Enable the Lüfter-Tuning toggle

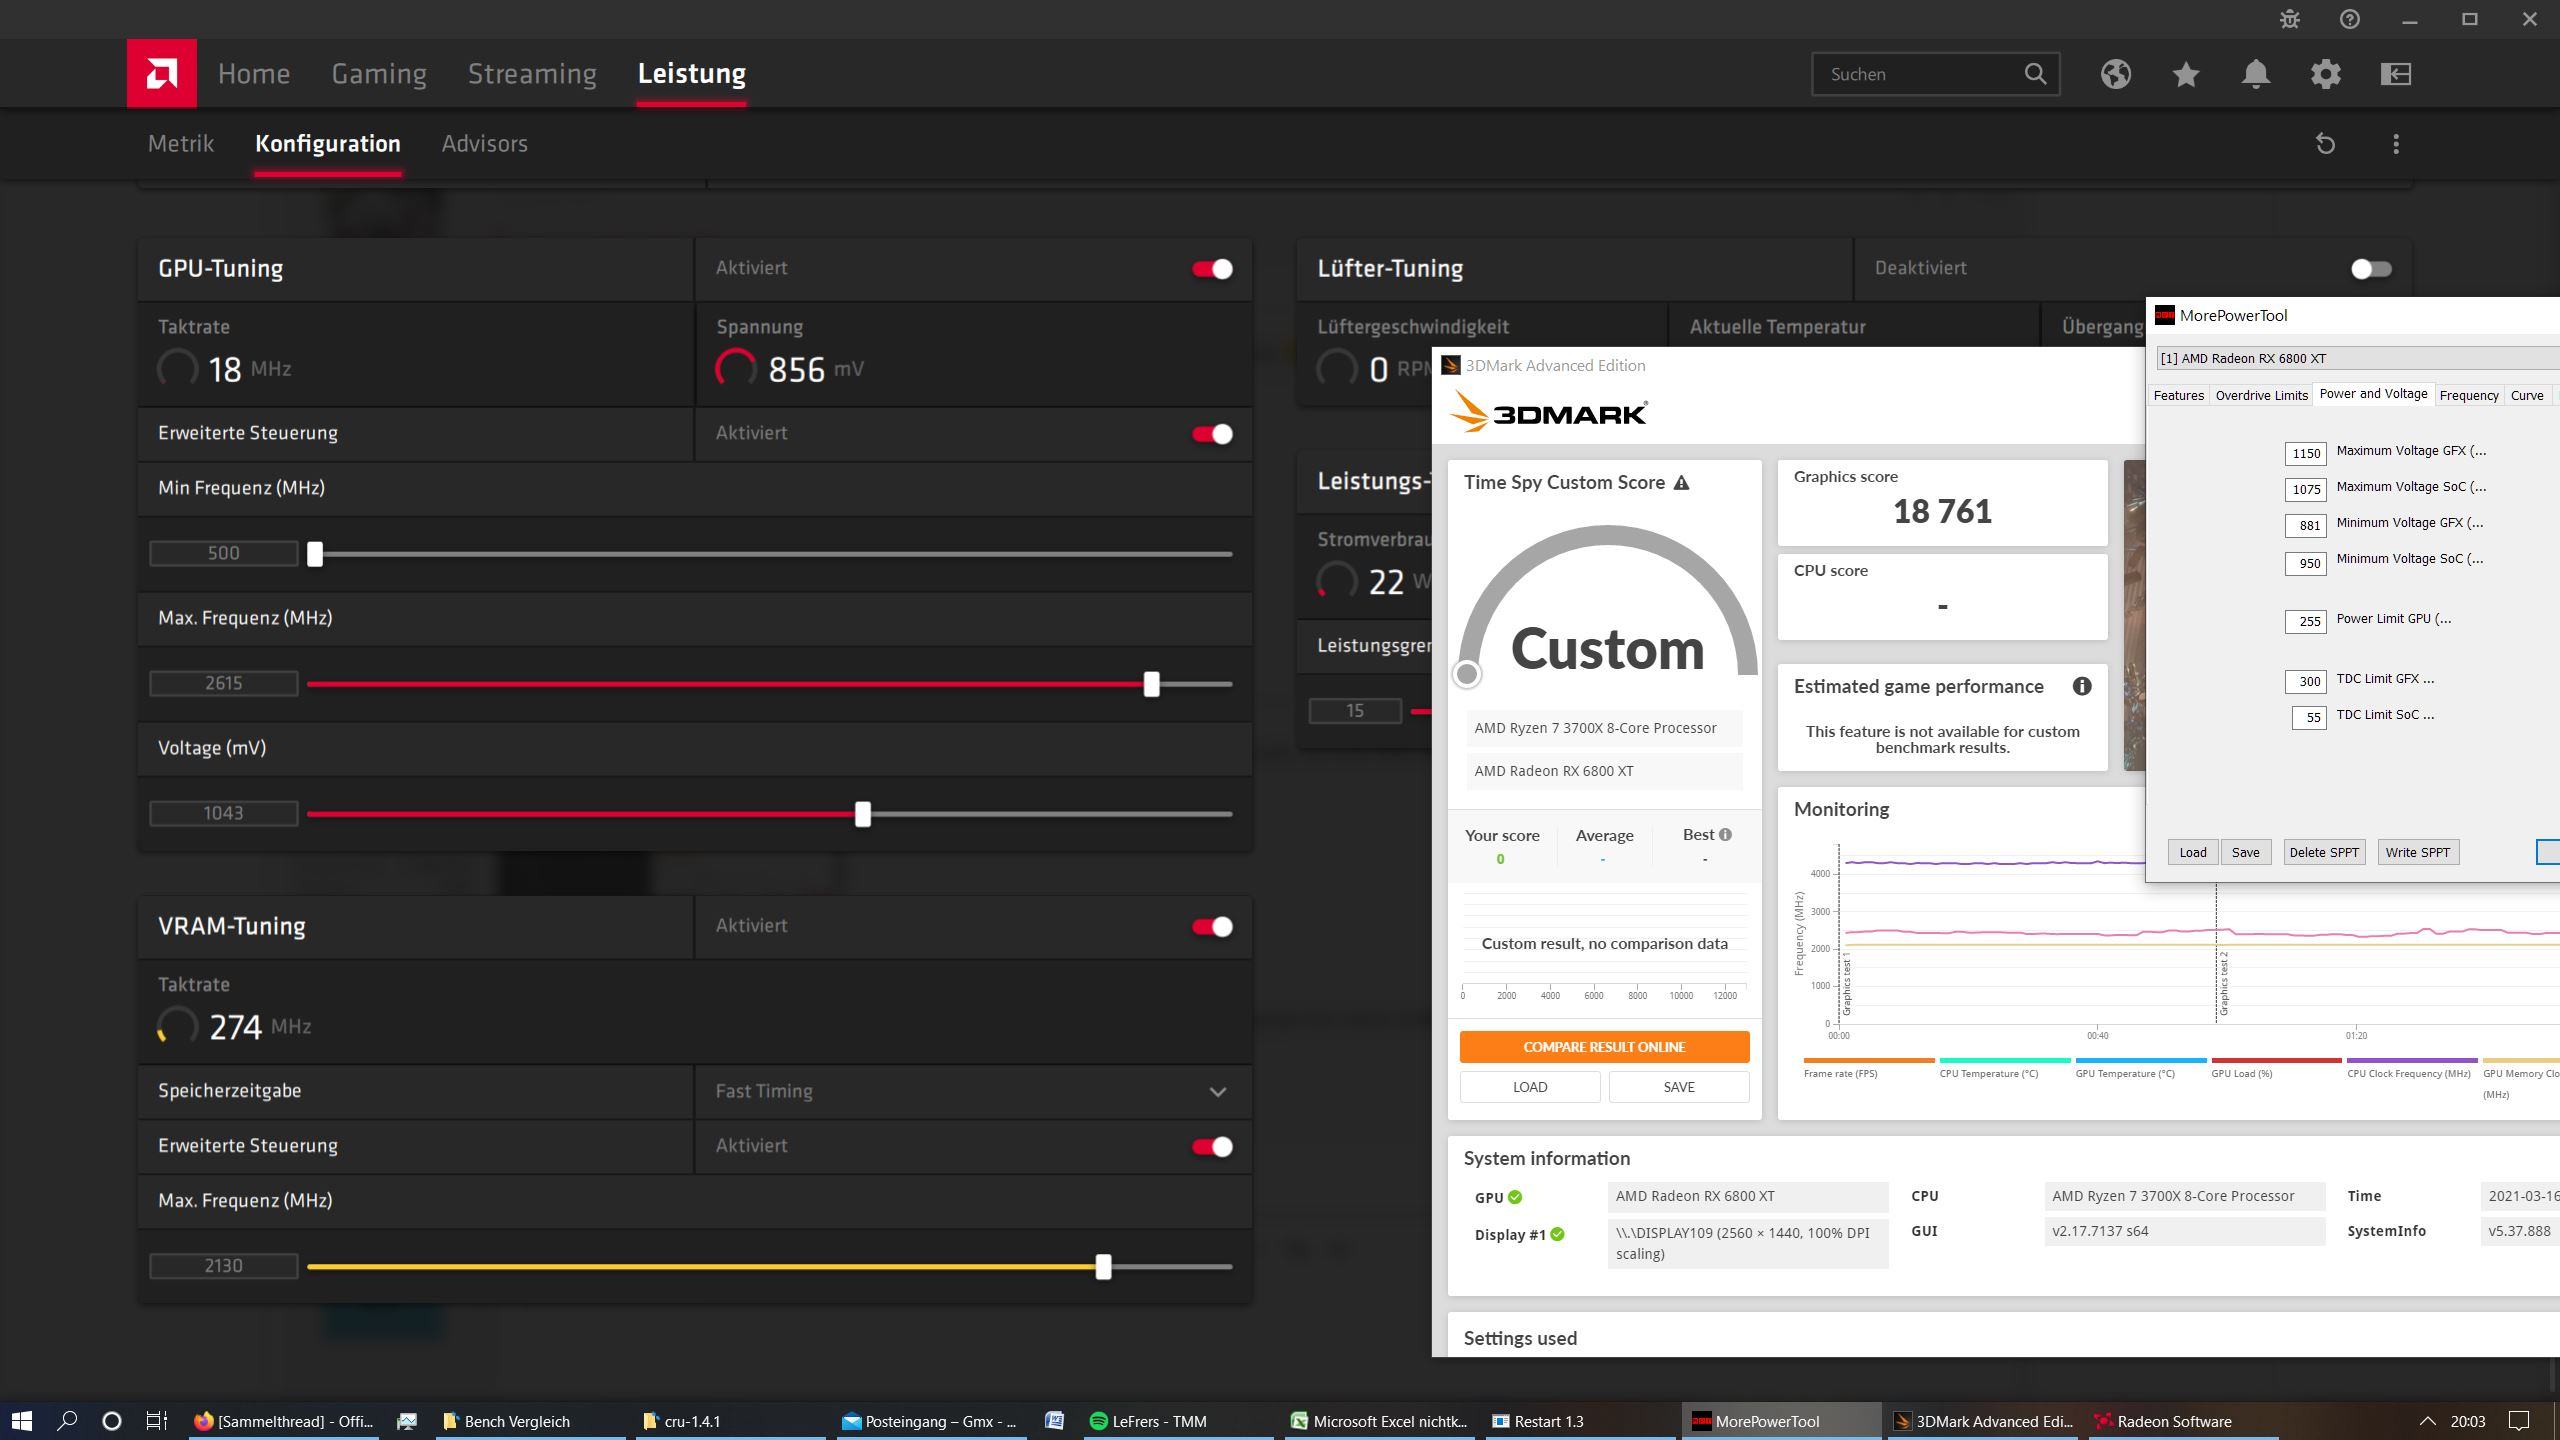click(2370, 269)
